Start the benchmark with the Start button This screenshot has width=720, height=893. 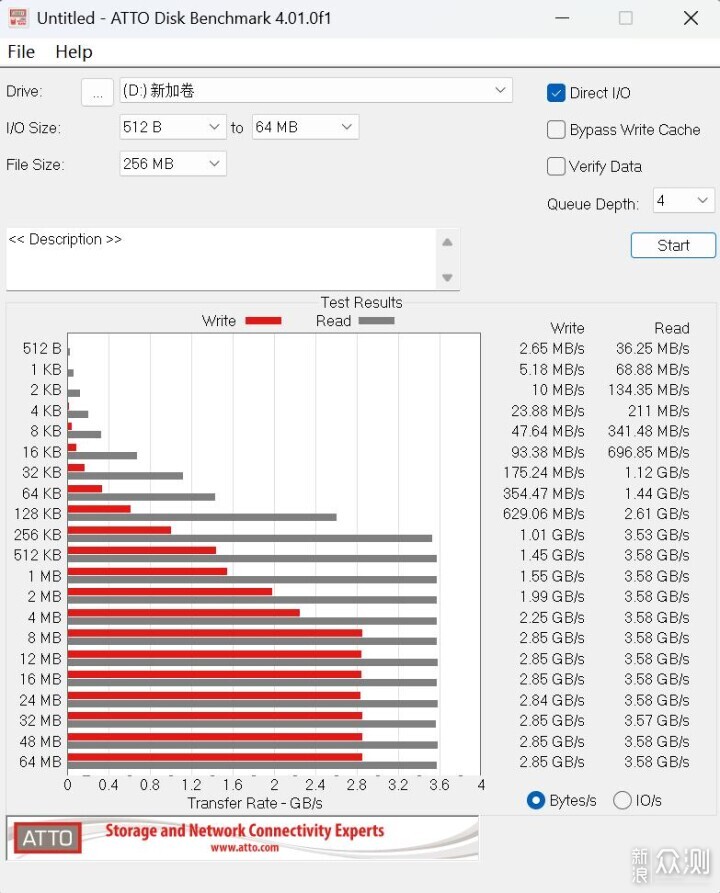pos(673,245)
